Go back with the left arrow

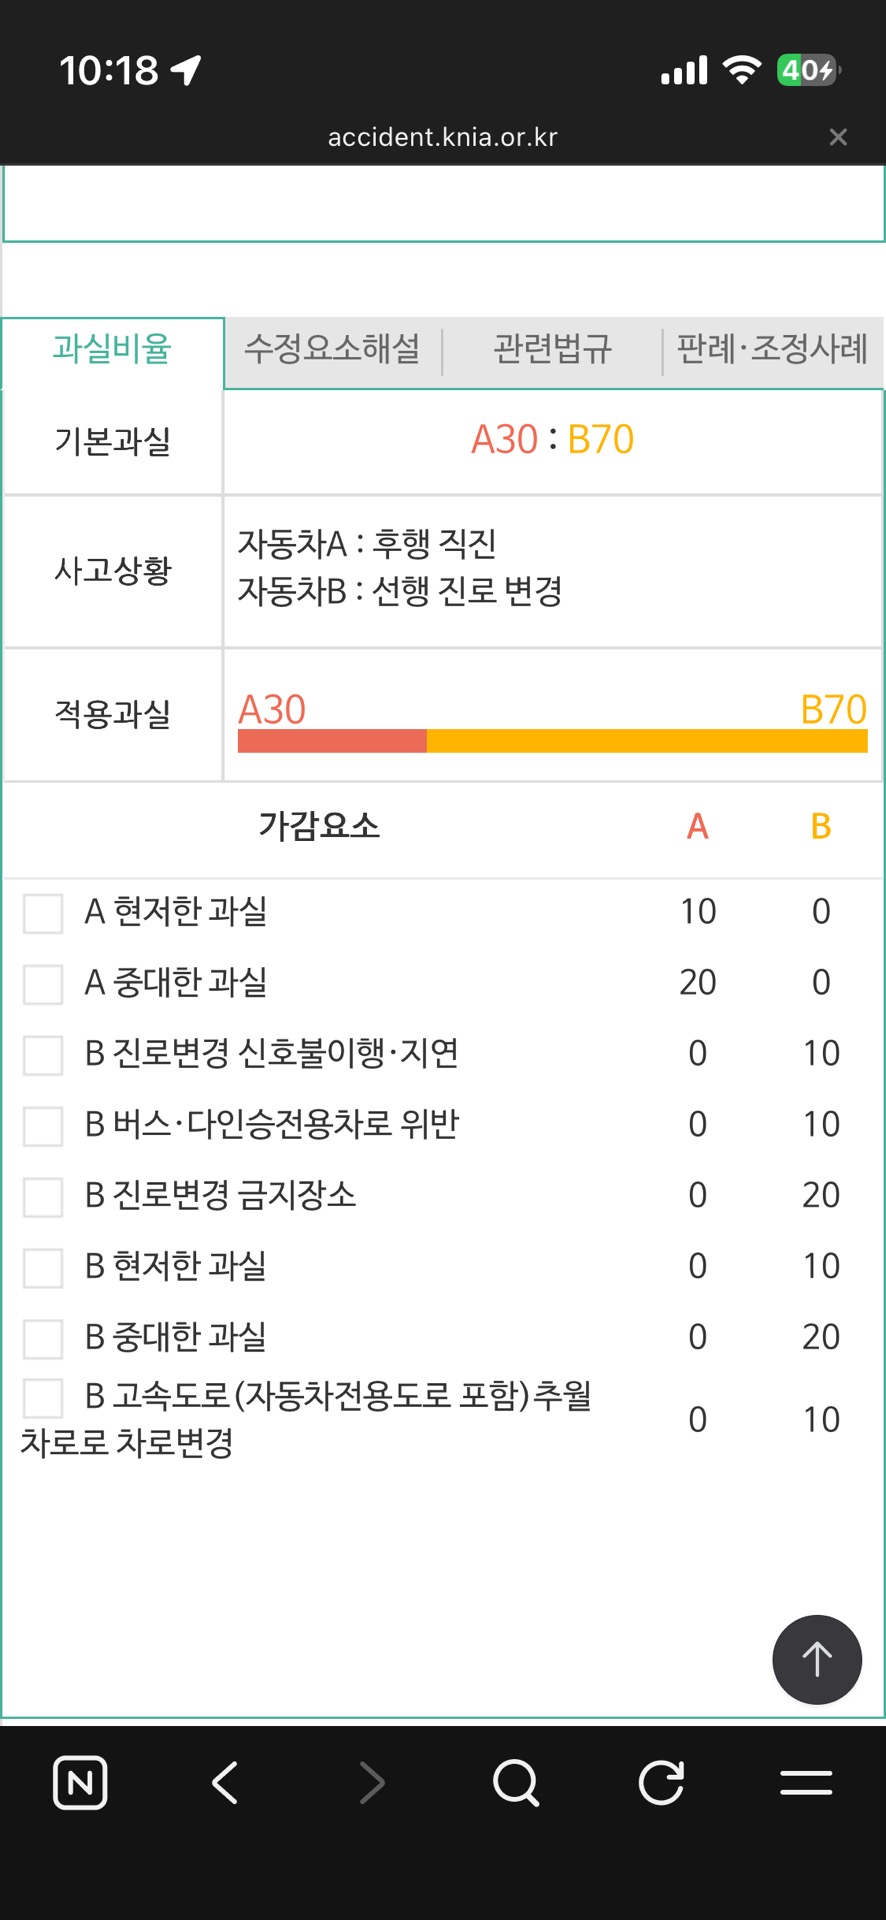pos(226,1782)
